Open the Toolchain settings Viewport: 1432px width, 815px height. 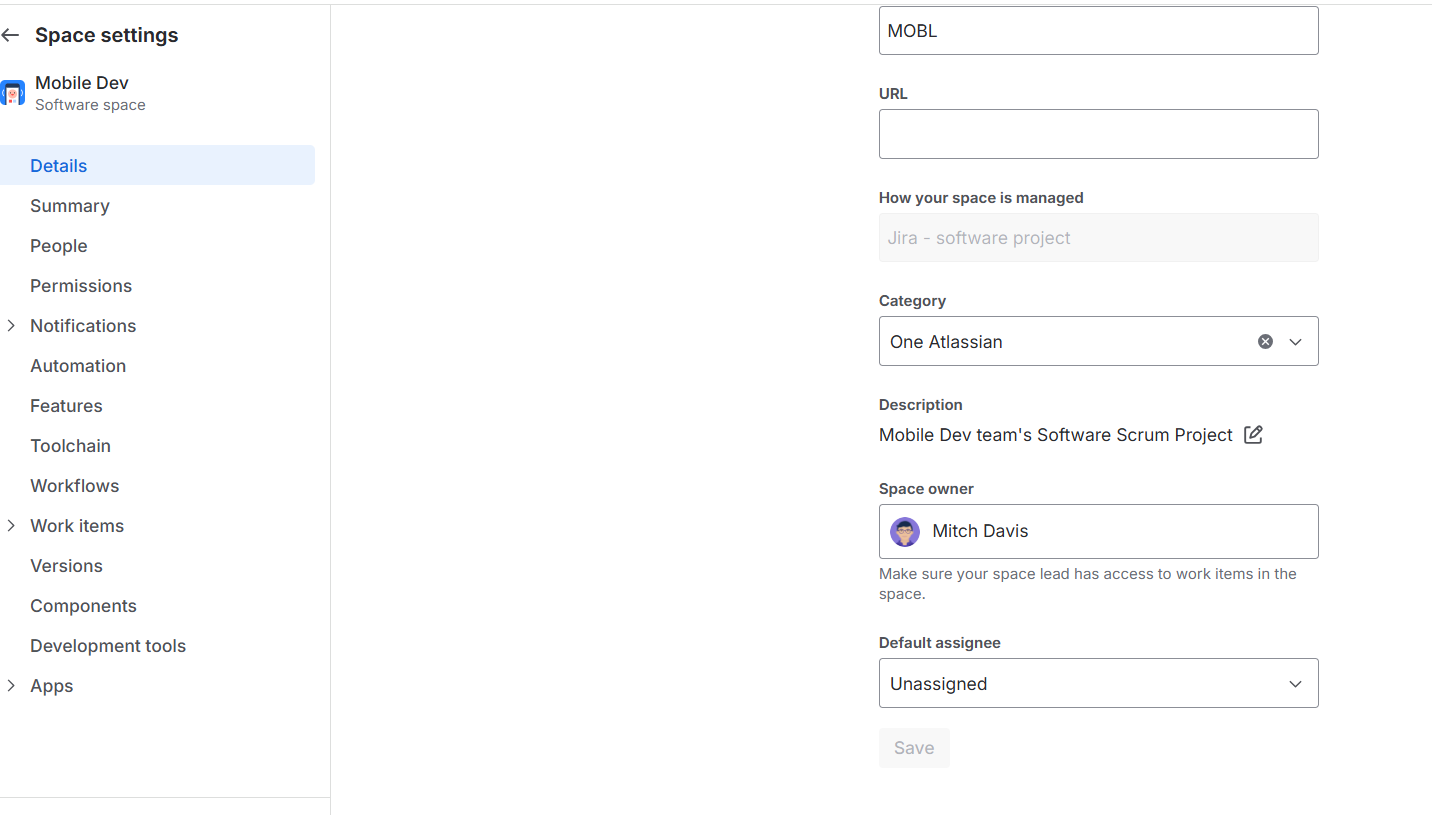click(x=70, y=446)
